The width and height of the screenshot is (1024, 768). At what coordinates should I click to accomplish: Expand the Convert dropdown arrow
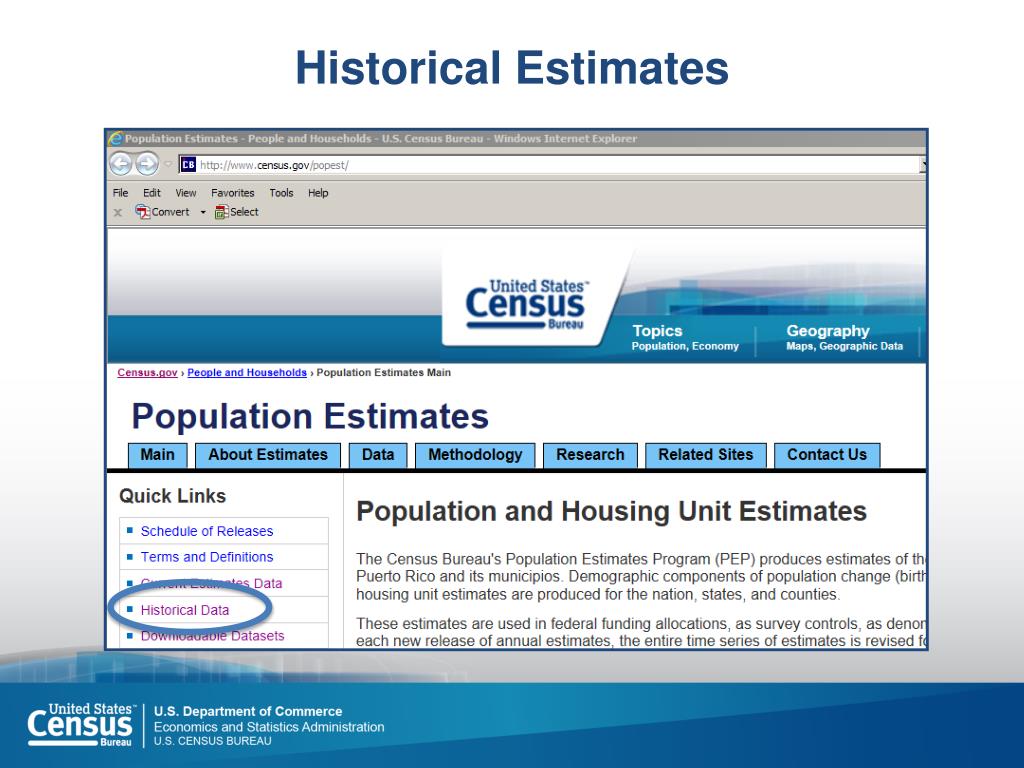point(203,212)
